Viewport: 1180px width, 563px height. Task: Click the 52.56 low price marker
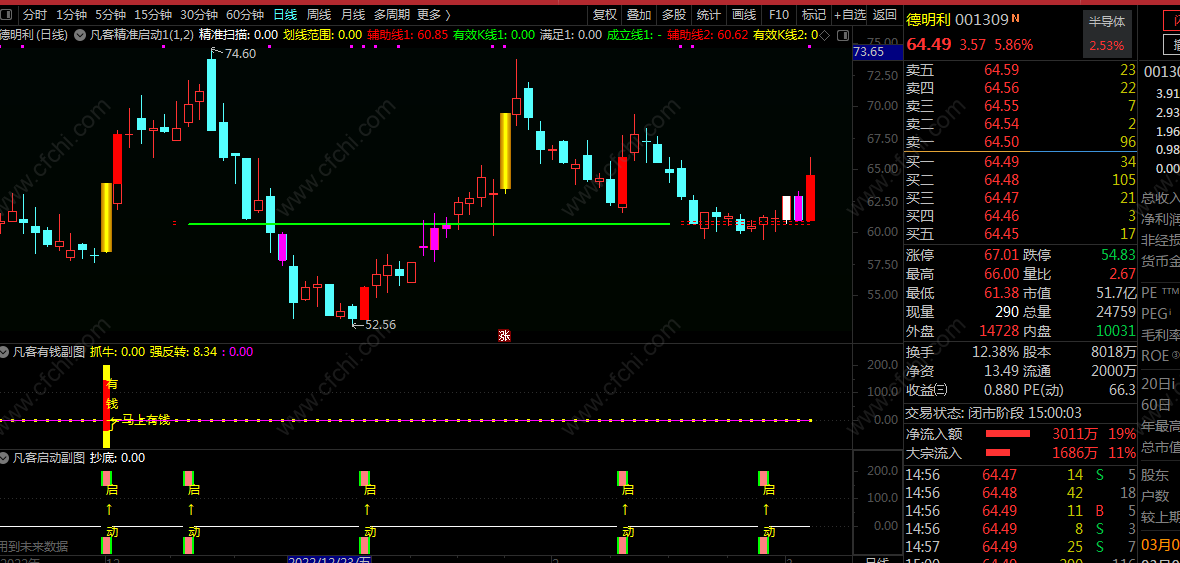pyautogui.click(x=380, y=324)
